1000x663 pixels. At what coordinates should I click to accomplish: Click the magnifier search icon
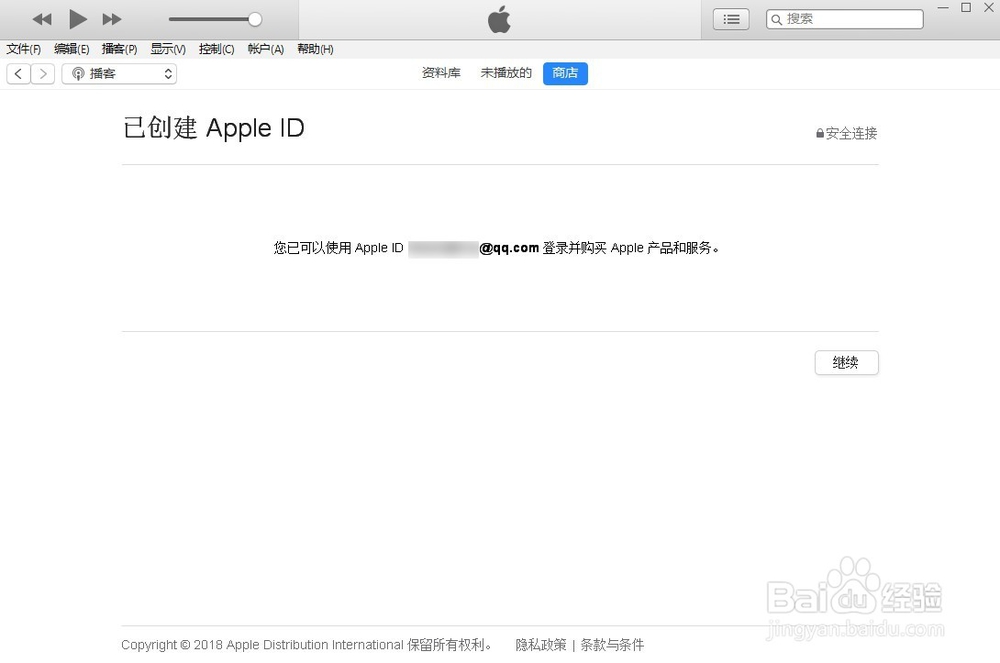(776, 20)
